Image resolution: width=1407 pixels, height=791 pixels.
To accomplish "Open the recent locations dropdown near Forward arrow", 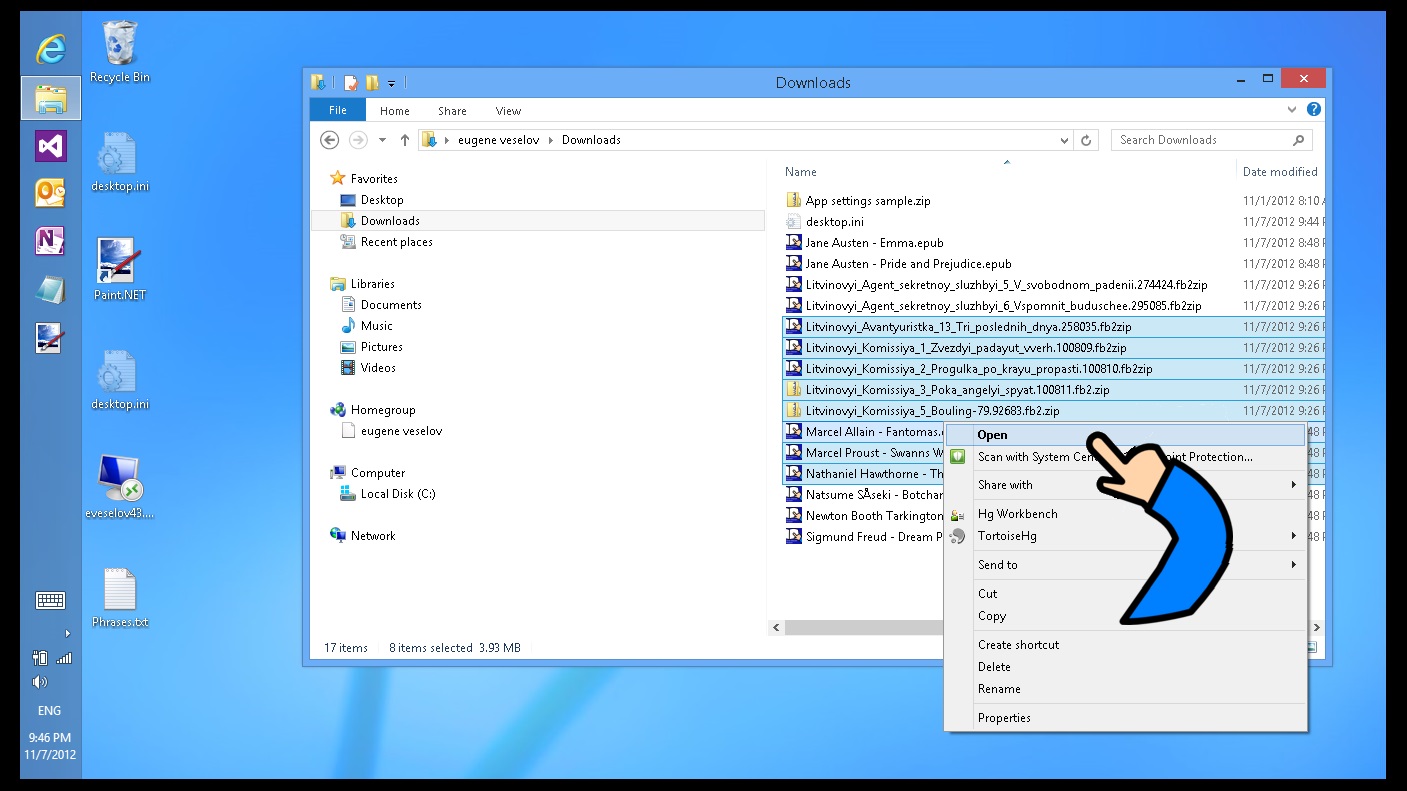I will [382, 140].
